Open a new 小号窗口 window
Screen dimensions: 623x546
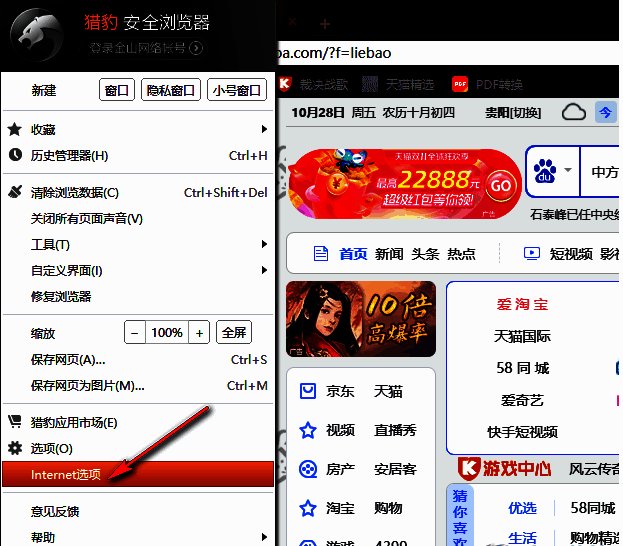pyautogui.click(x=237, y=90)
